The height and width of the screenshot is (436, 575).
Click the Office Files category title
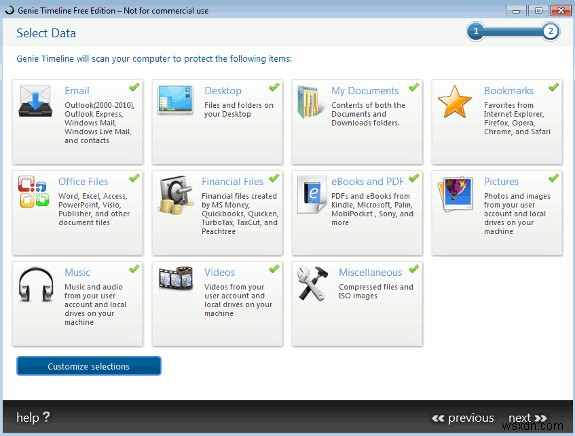coord(83,182)
